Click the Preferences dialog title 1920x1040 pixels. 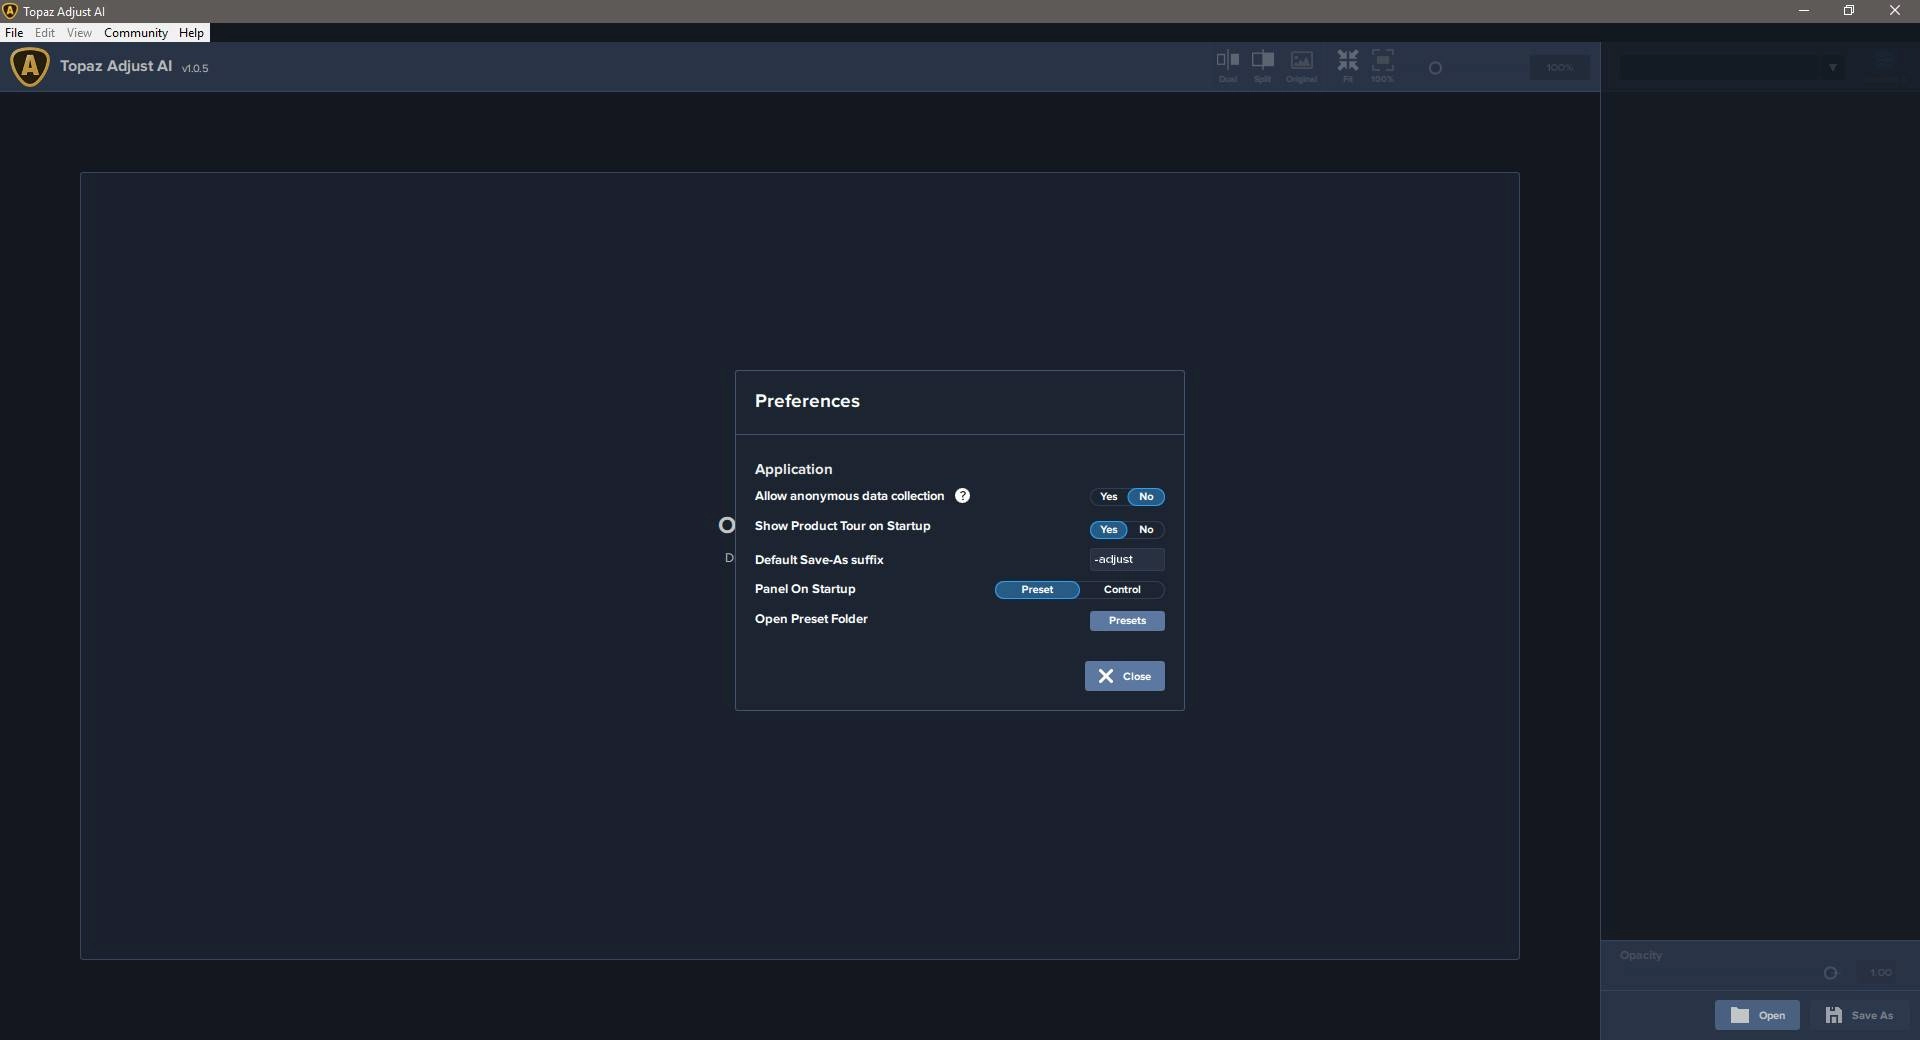[x=807, y=401]
